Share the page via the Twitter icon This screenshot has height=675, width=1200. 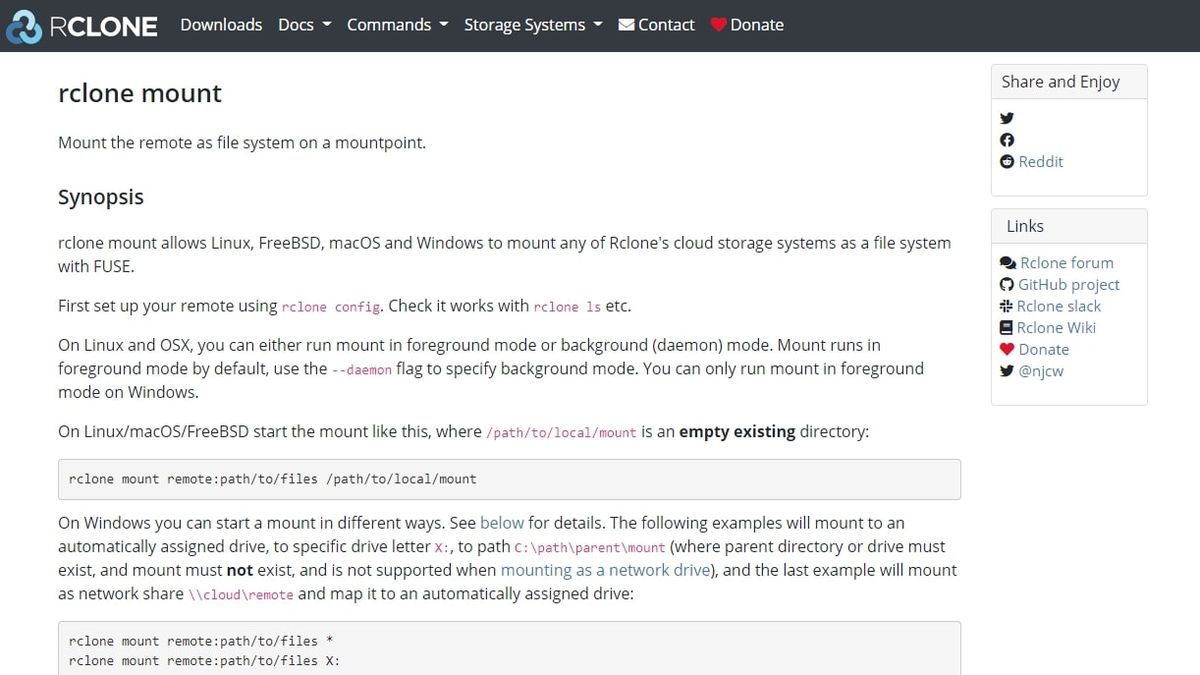click(x=1007, y=118)
